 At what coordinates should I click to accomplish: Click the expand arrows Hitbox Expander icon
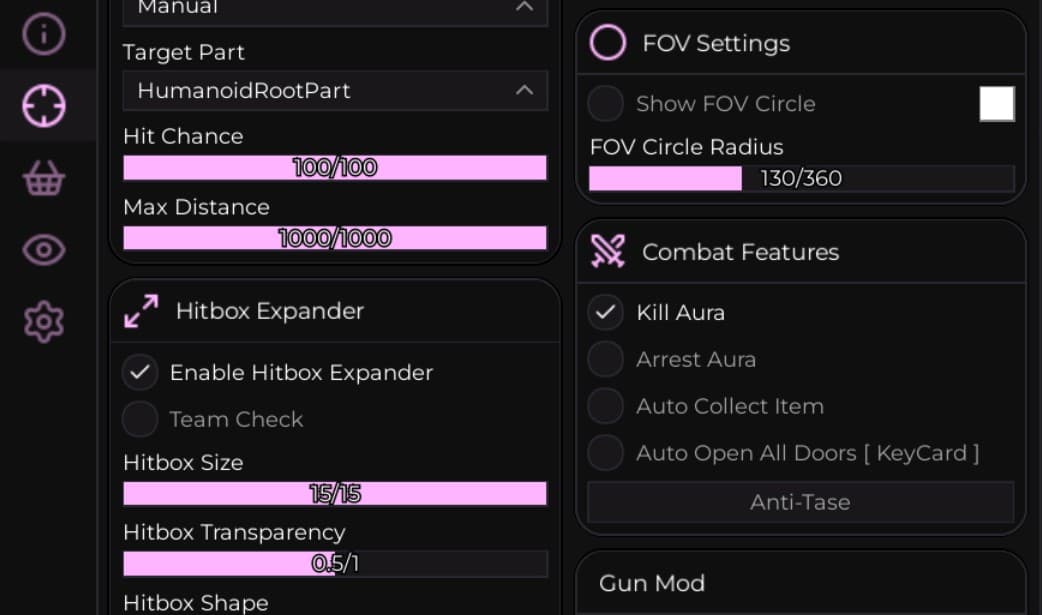140,311
